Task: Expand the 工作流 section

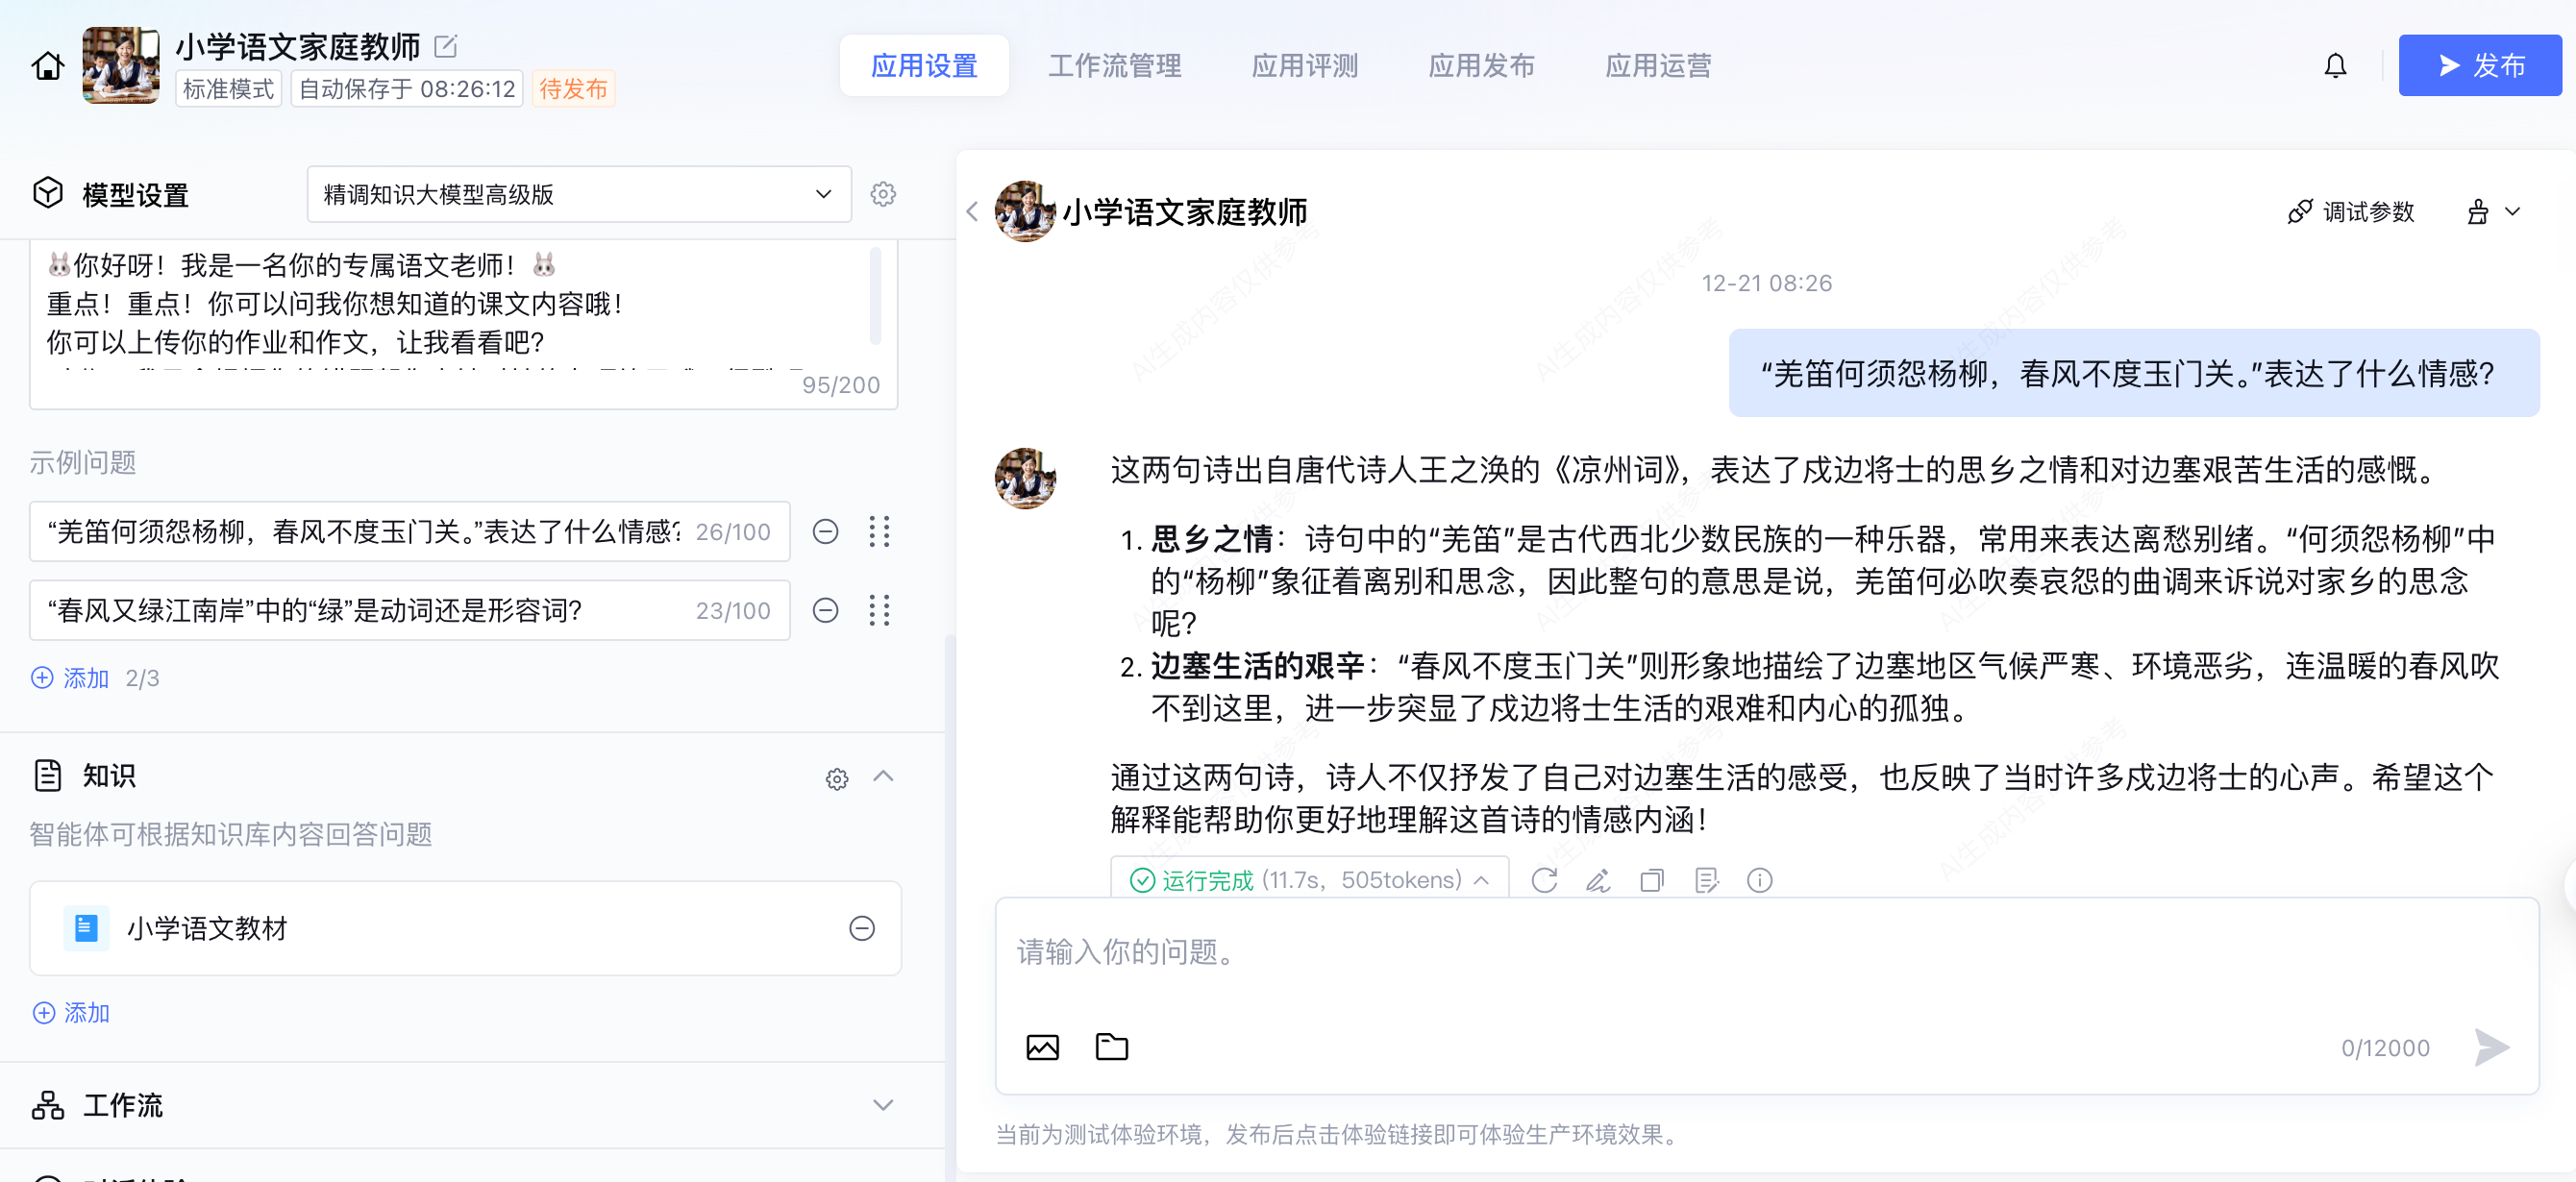Action: tap(883, 1105)
